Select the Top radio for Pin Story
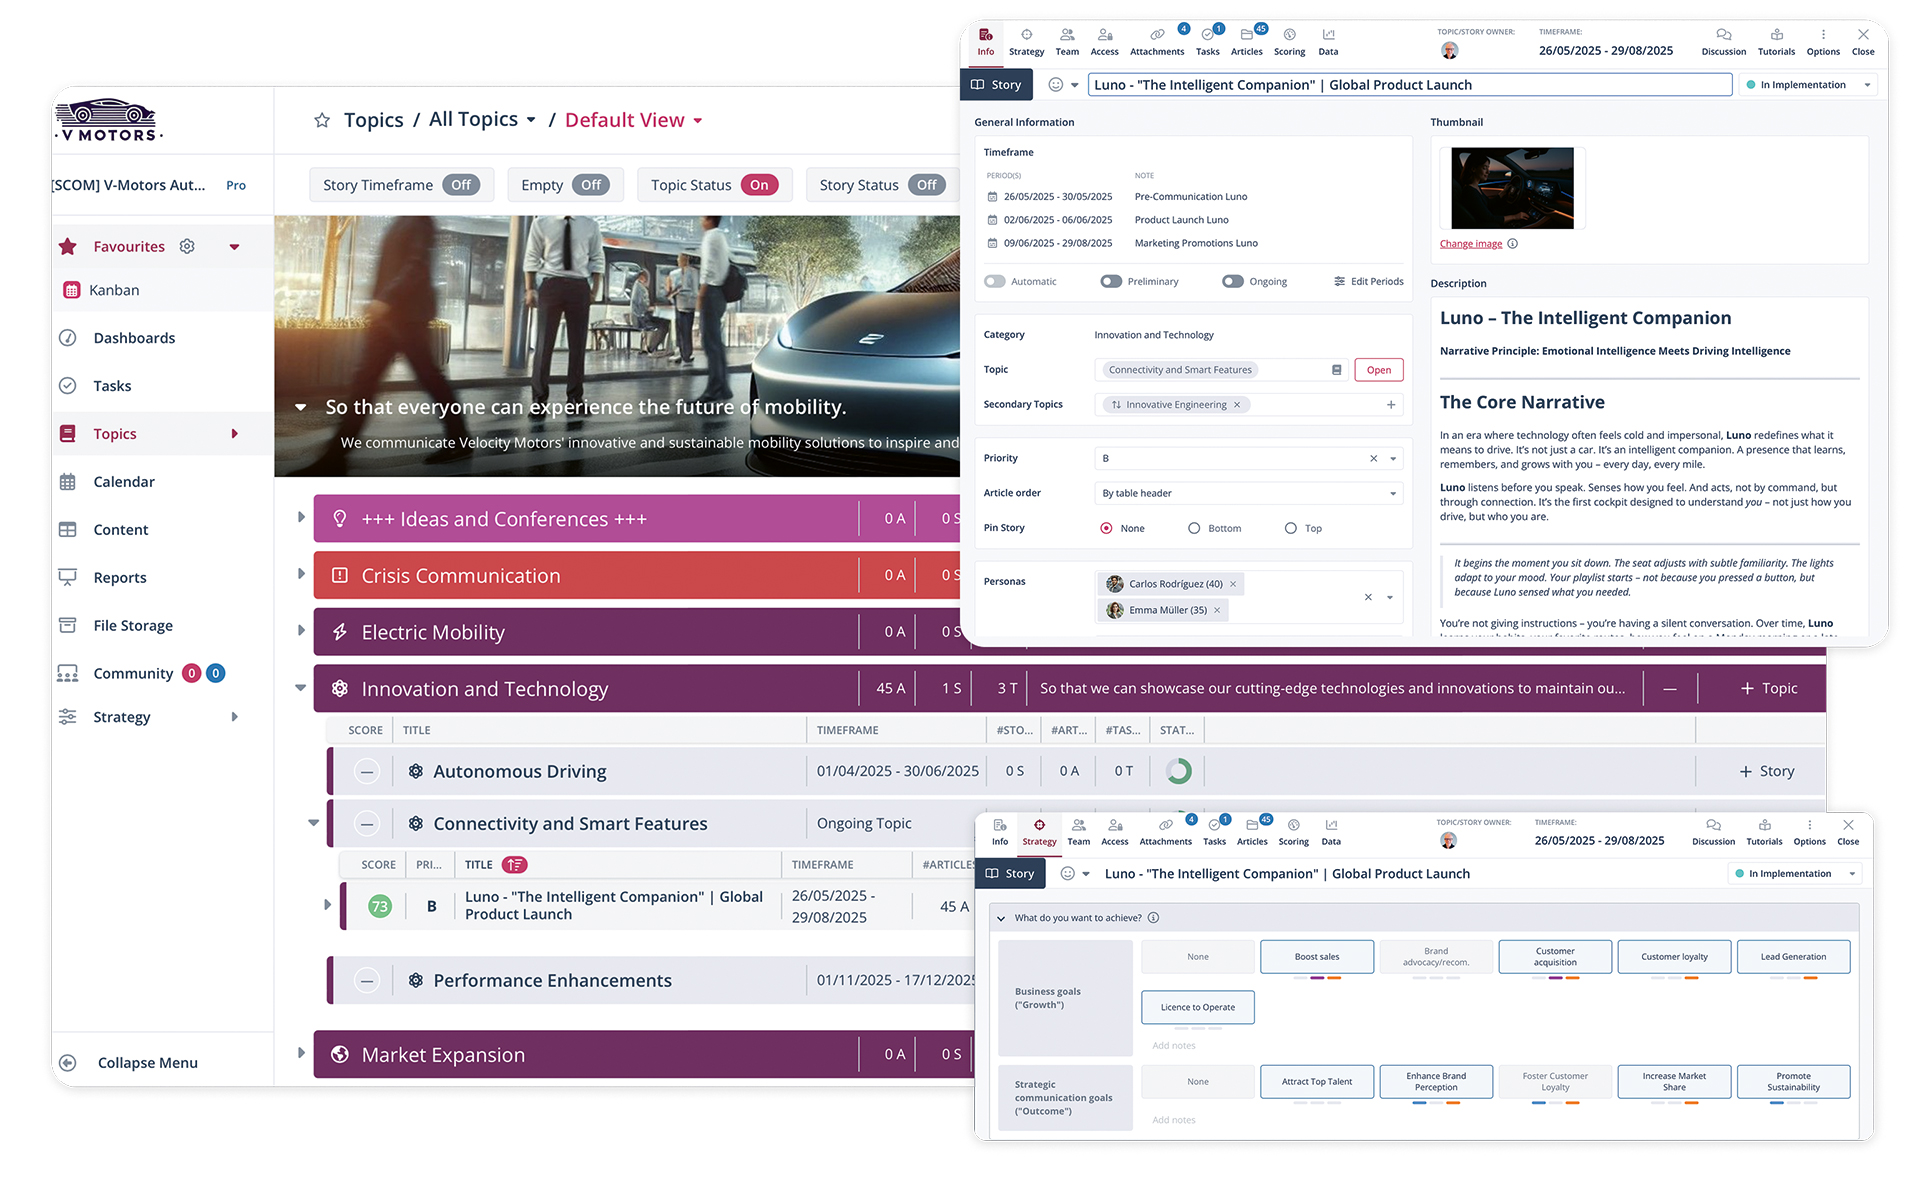The image size is (1920, 1183). [x=1290, y=528]
